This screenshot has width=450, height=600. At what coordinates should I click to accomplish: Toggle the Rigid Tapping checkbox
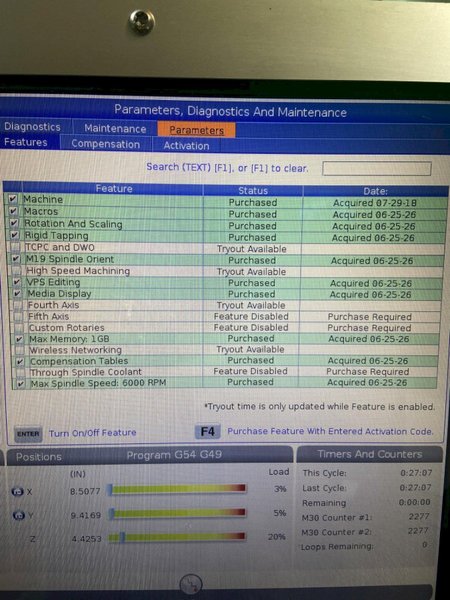point(15,235)
